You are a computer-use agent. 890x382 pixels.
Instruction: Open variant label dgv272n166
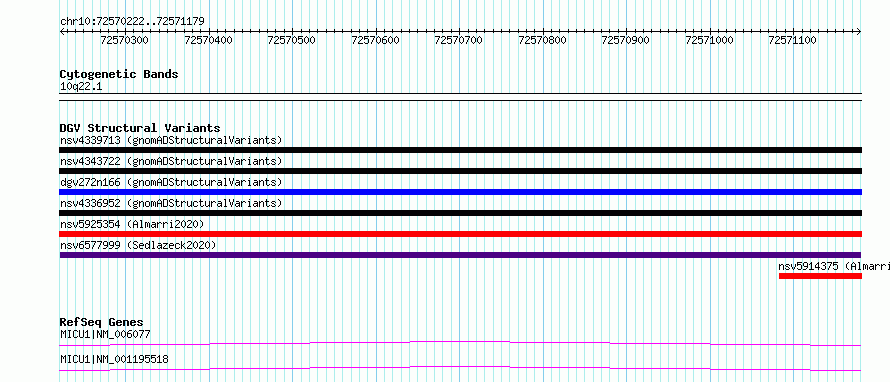pos(171,182)
